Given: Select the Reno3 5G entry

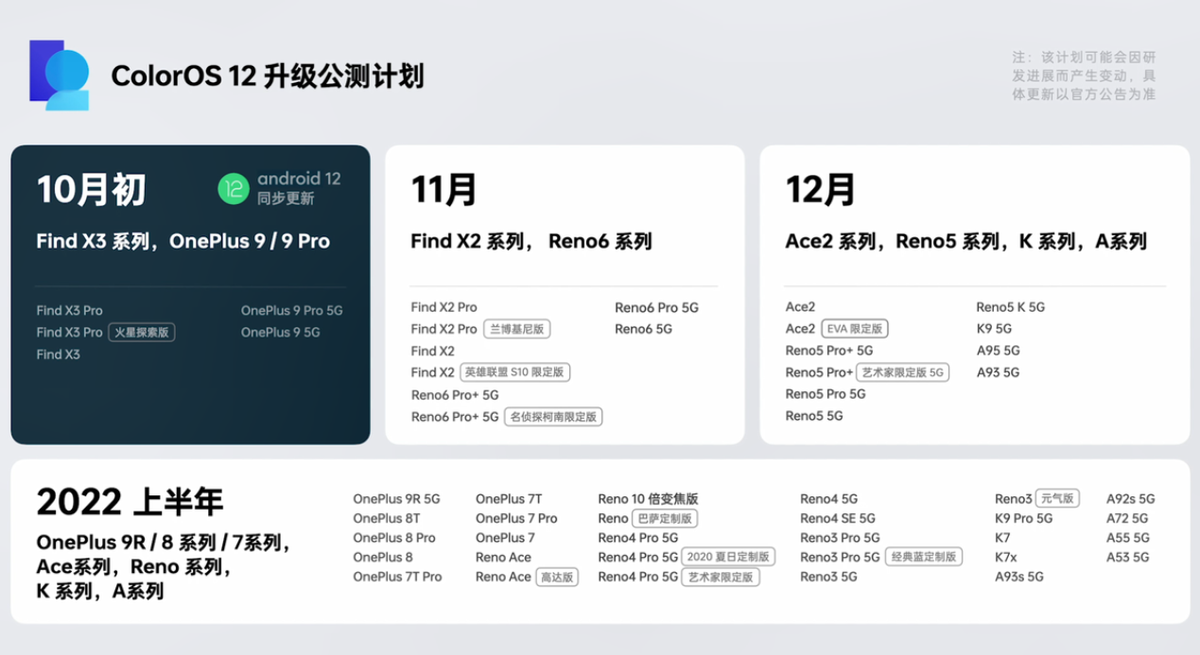Looking at the screenshot, I should click(828, 577).
